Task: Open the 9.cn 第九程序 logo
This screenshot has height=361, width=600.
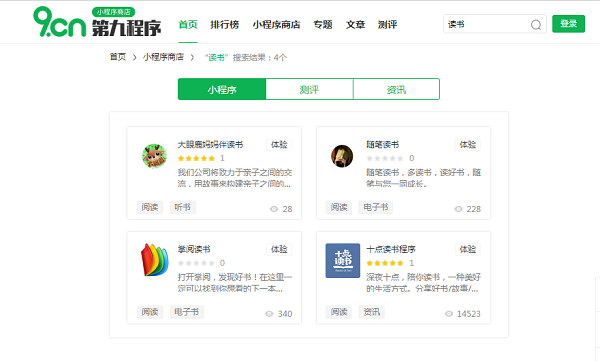Action: click(x=97, y=22)
